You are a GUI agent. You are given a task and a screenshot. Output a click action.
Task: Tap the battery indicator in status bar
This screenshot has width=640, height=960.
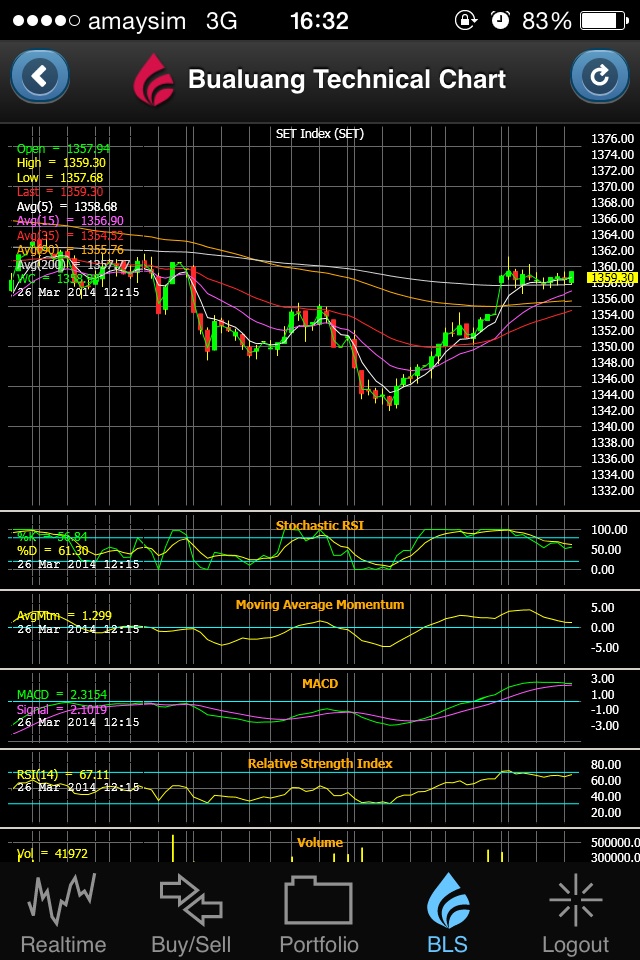604,21
